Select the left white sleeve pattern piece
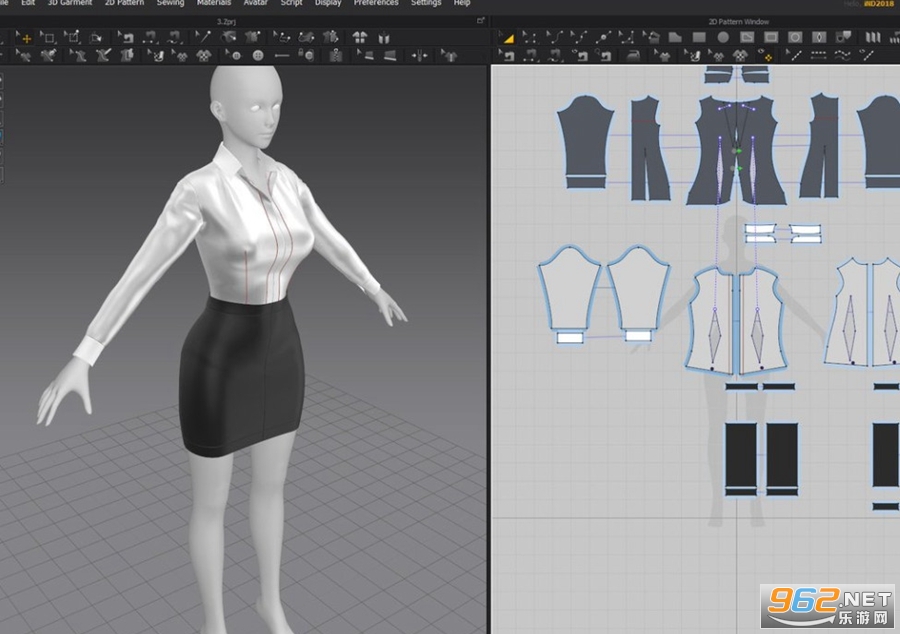Screen dimensions: 900x634 click(569, 289)
